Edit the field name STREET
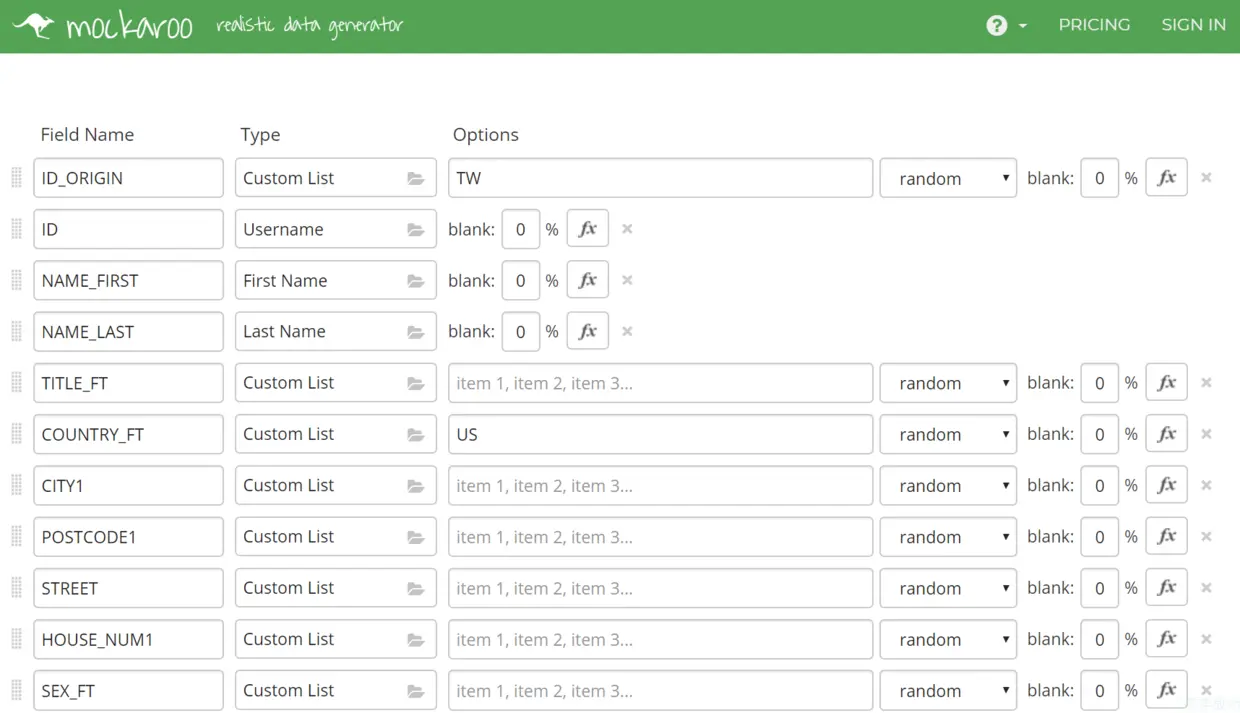The width and height of the screenshot is (1240, 713). [128, 588]
